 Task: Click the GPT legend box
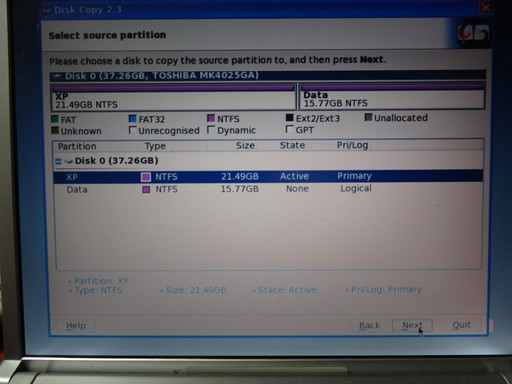tap(290, 129)
